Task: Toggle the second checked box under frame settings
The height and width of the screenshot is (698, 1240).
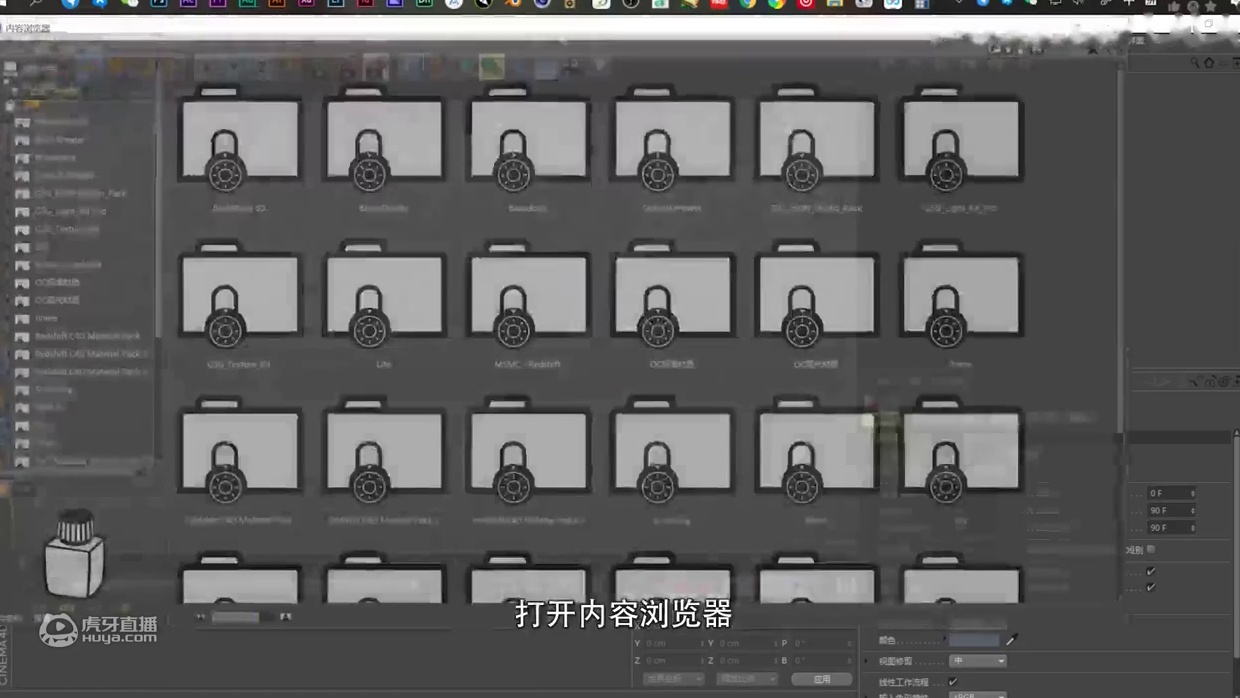Action: pos(1151,587)
